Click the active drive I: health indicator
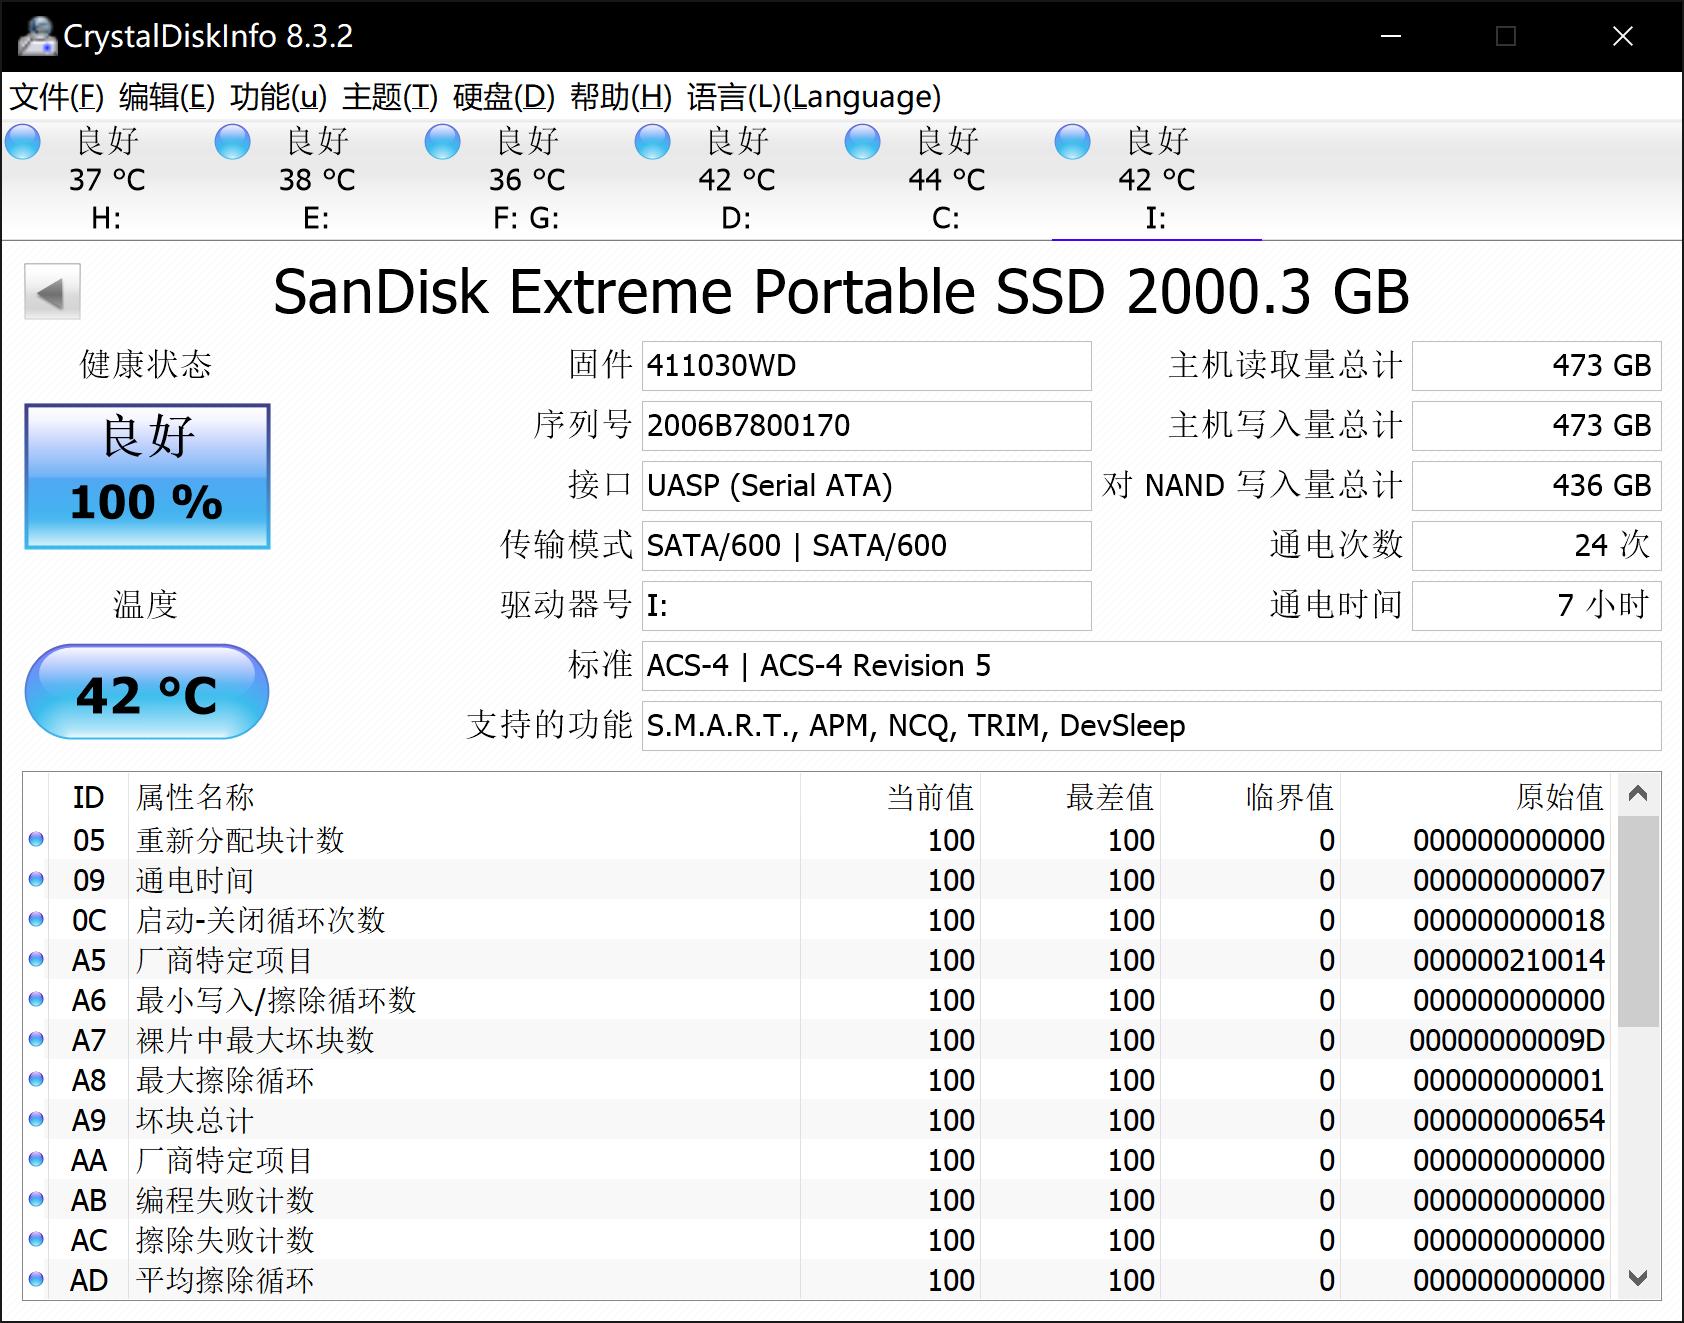 pos(1072,142)
